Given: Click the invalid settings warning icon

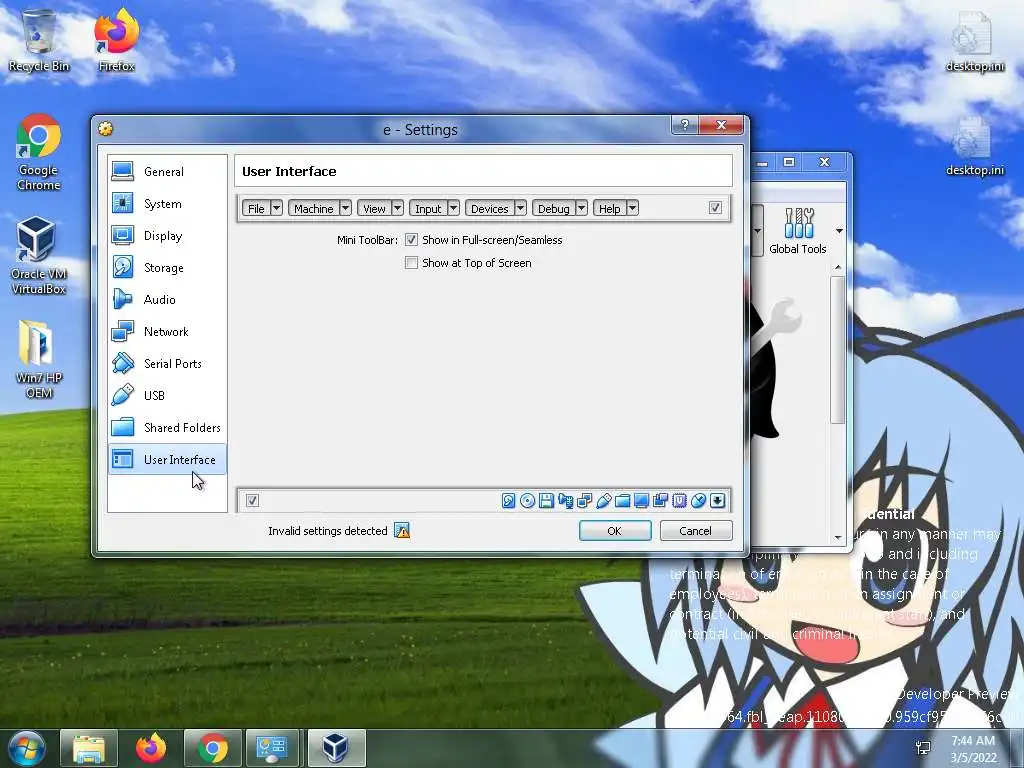Looking at the screenshot, I should pyautogui.click(x=402, y=531).
